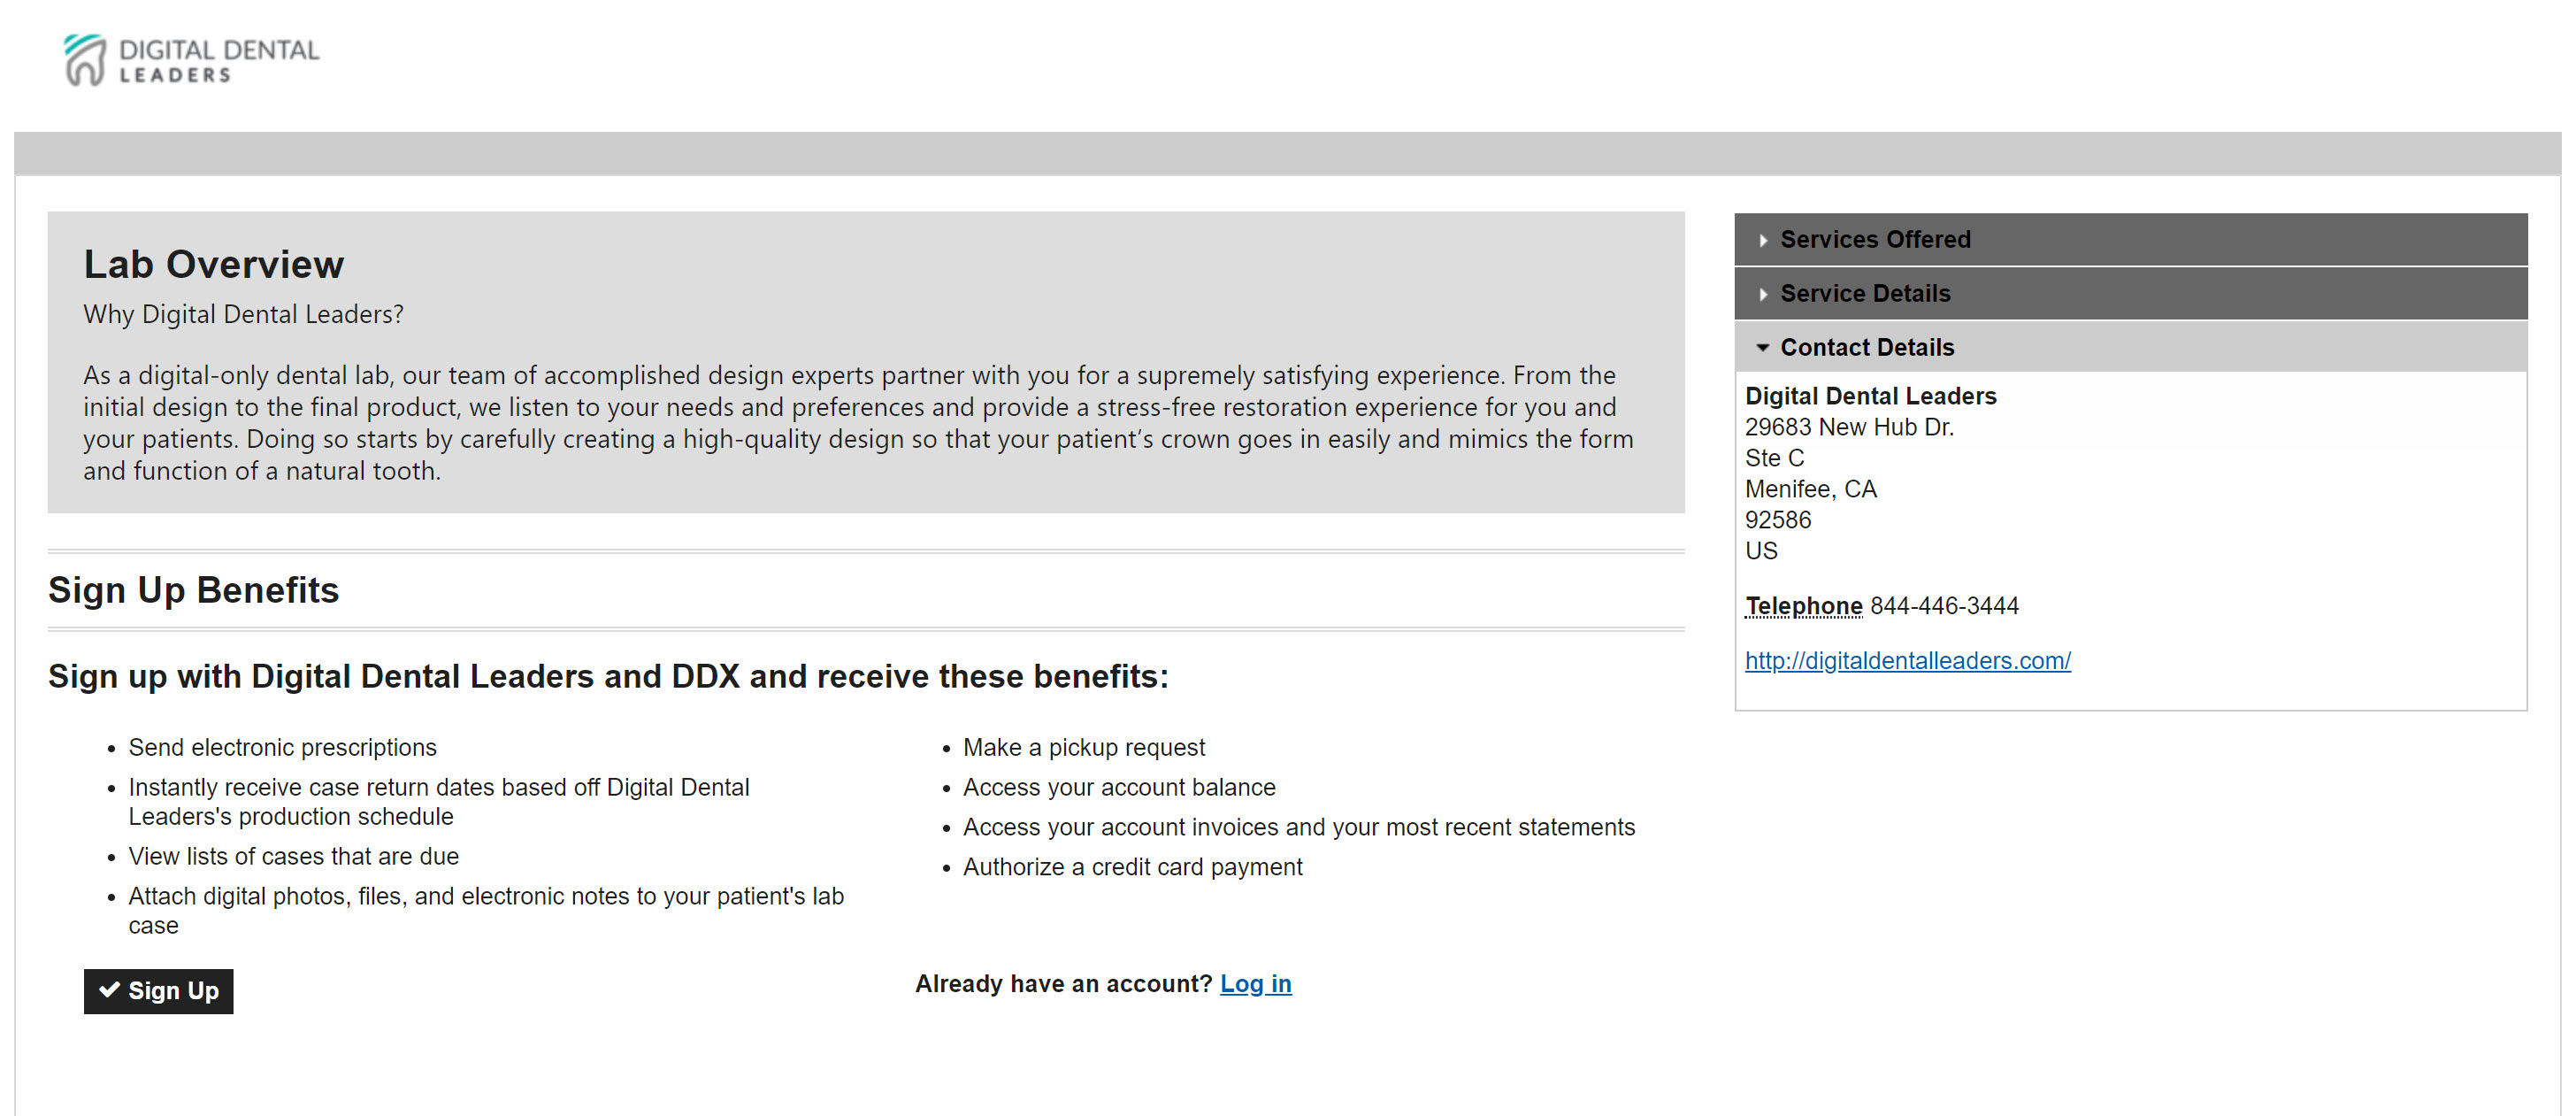Click 'Send electronic prescriptions' bullet

pos(282,748)
